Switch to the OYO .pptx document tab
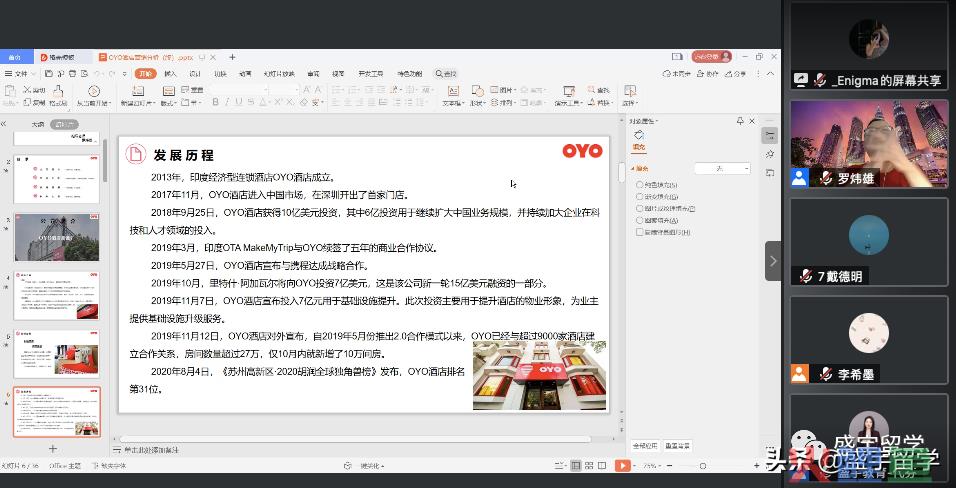 click(157, 57)
